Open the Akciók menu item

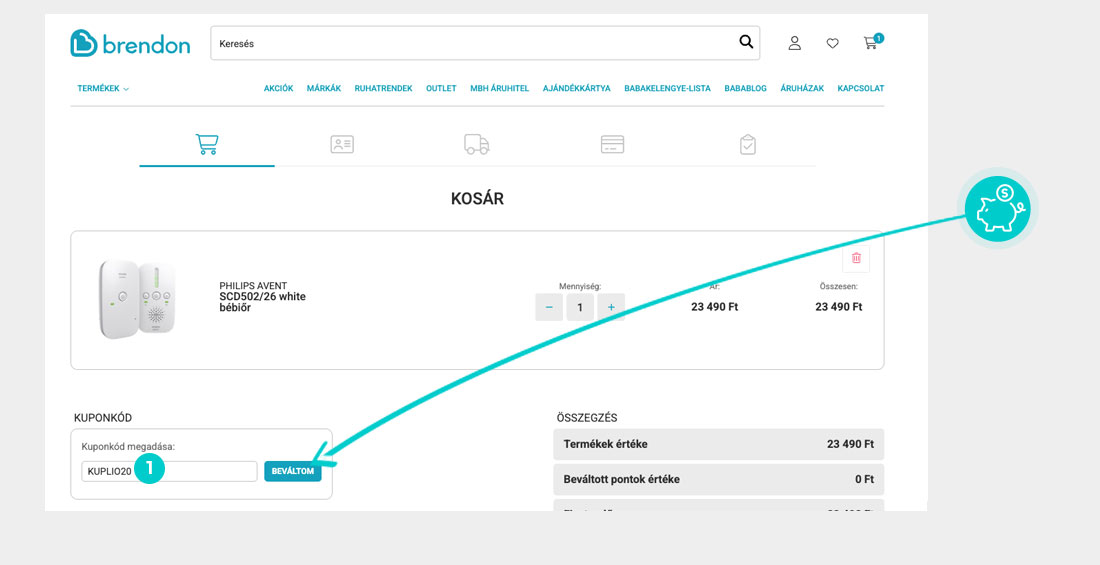point(278,89)
